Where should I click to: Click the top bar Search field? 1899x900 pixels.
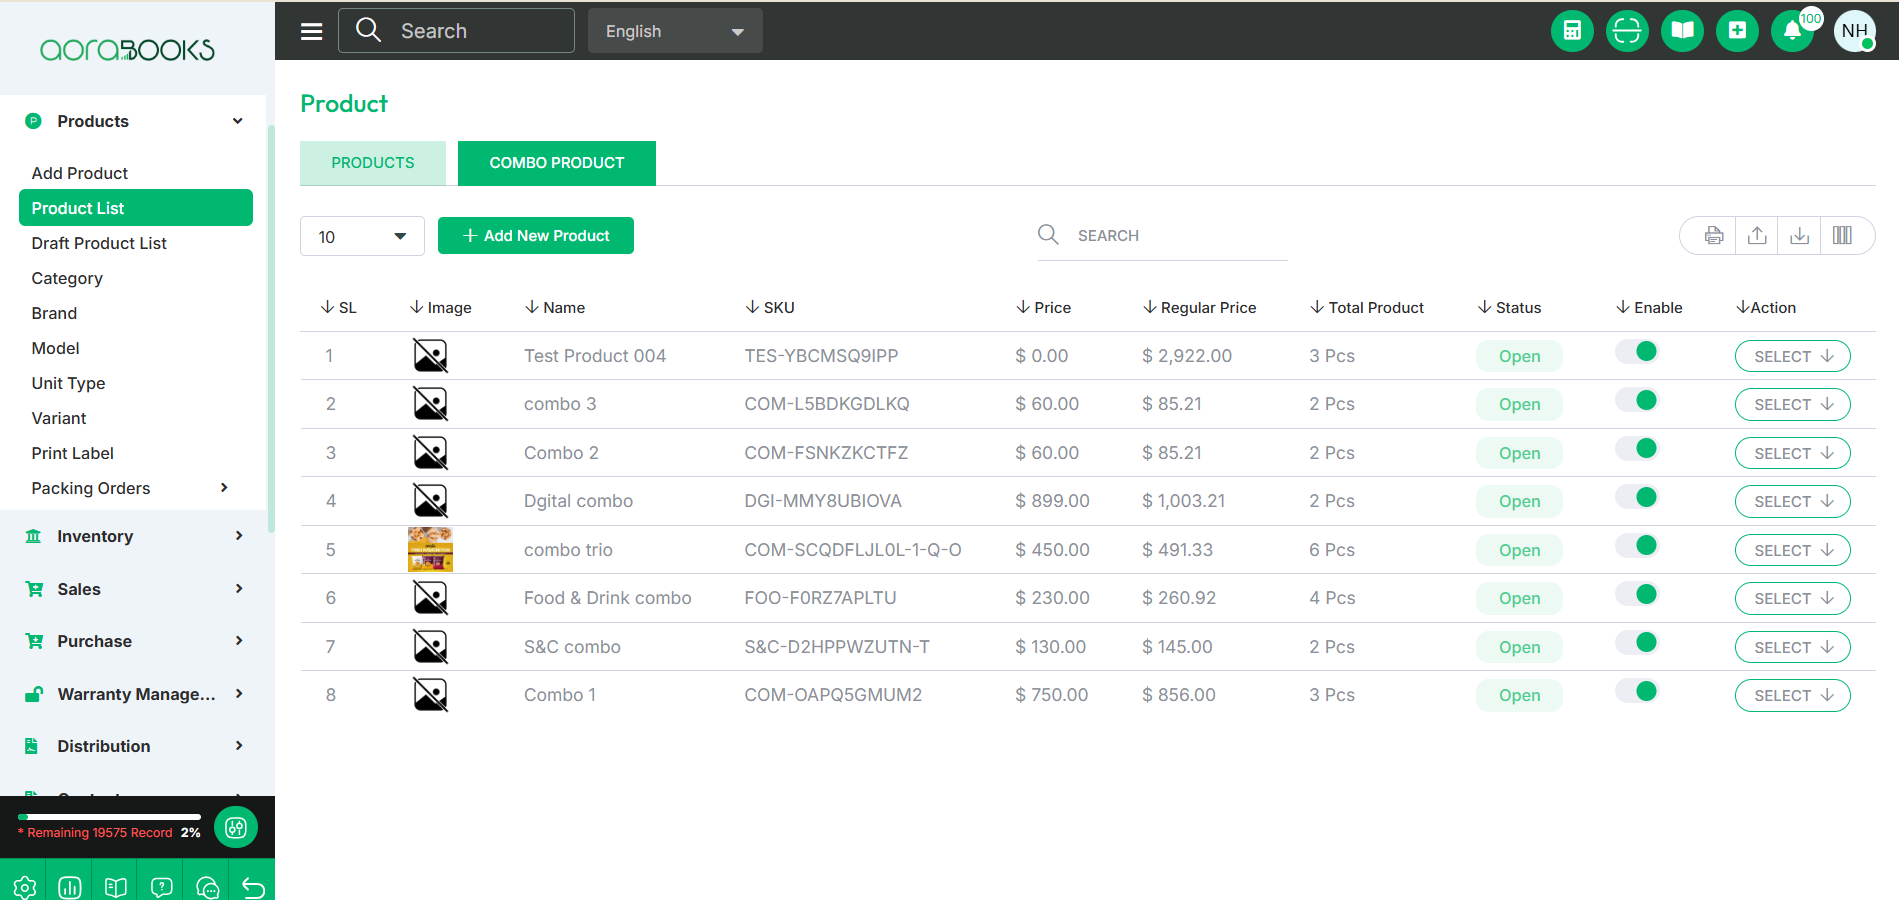pos(456,31)
